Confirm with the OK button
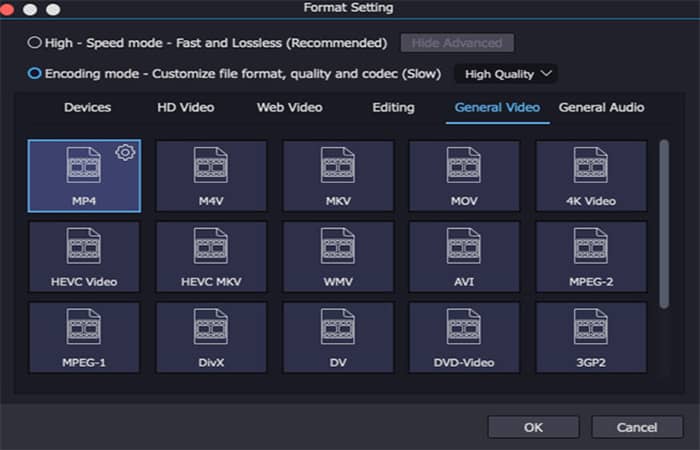Screen dimensions: 700x450 [533, 427]
